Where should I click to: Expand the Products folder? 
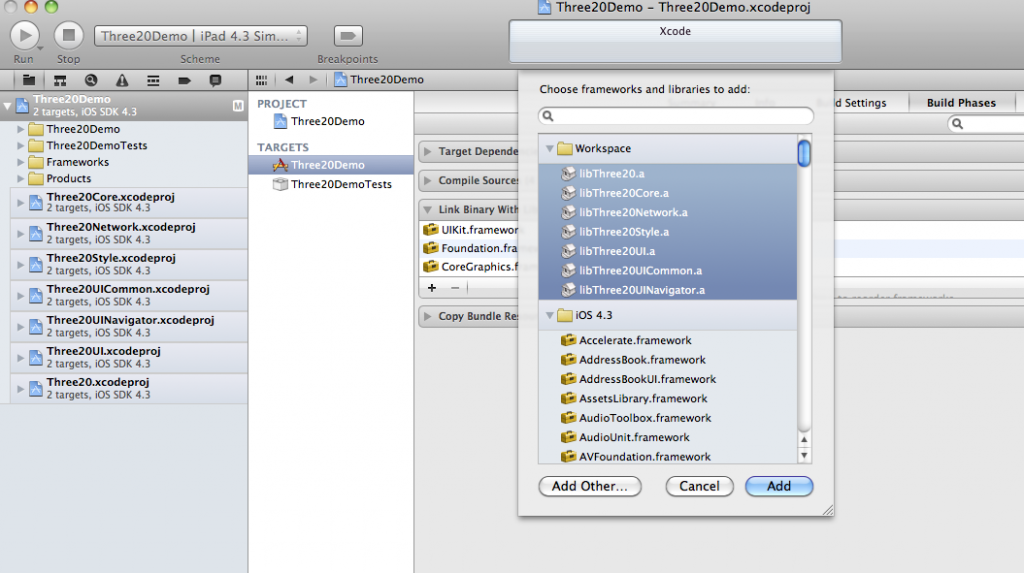pos(20,178)
